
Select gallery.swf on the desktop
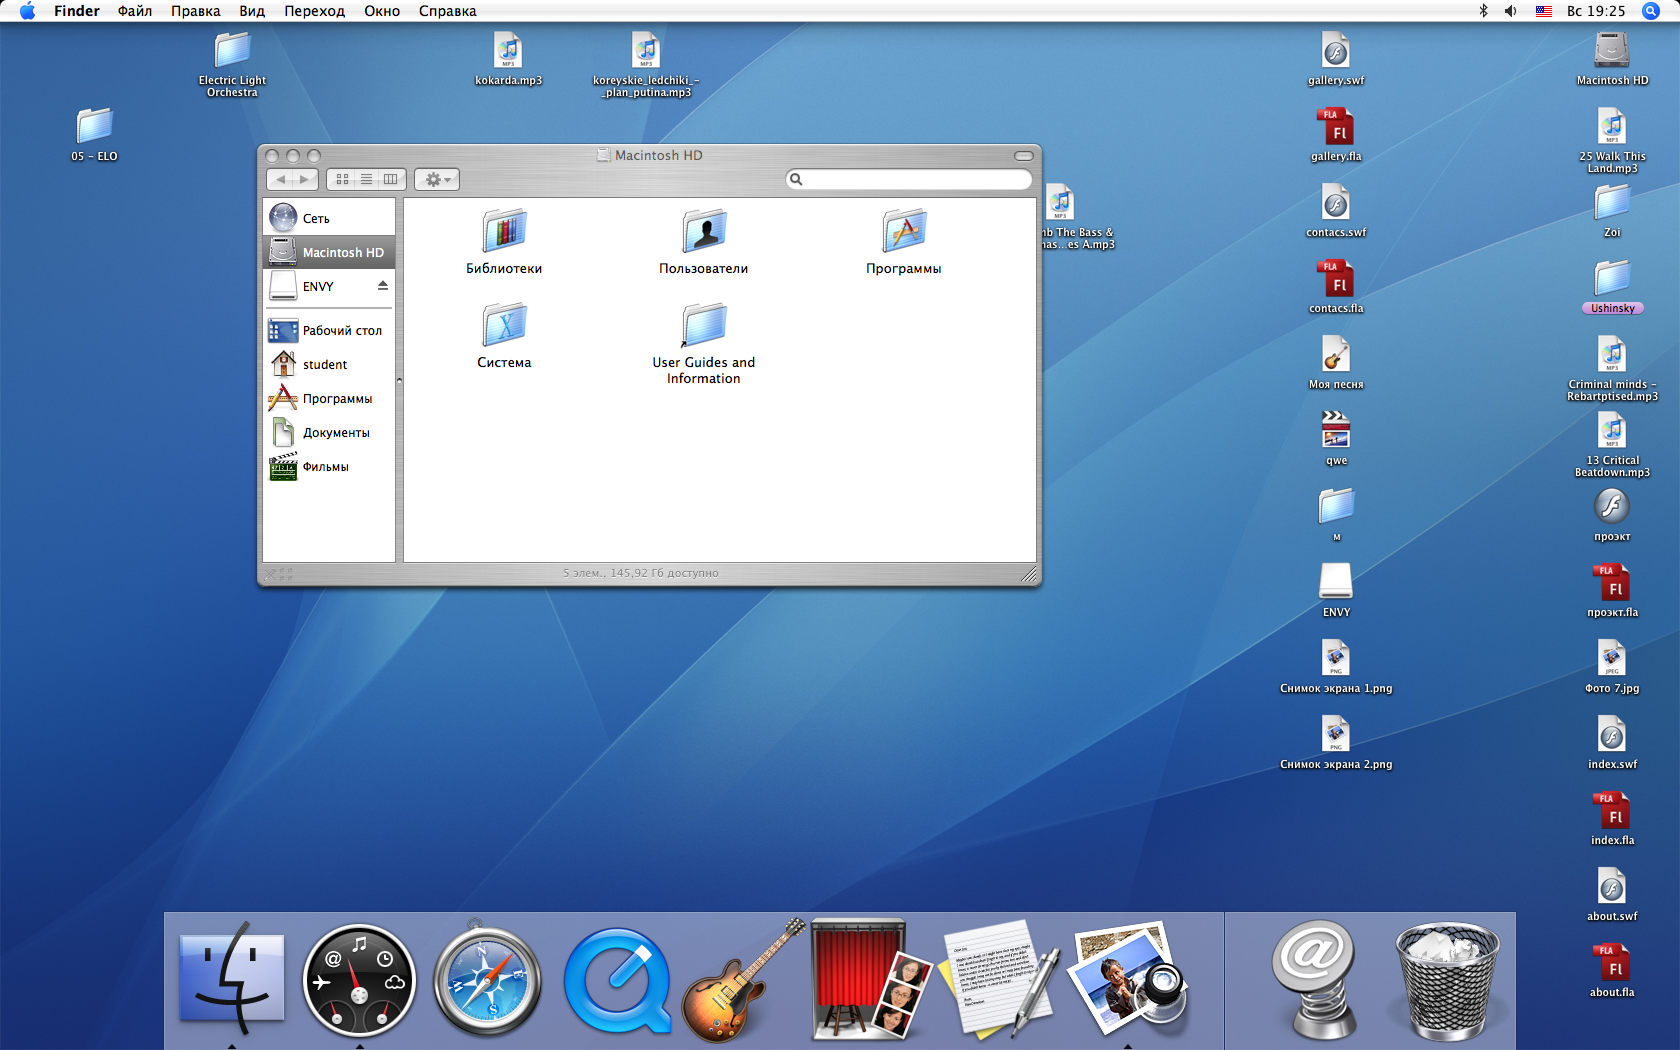(1336, 59)
